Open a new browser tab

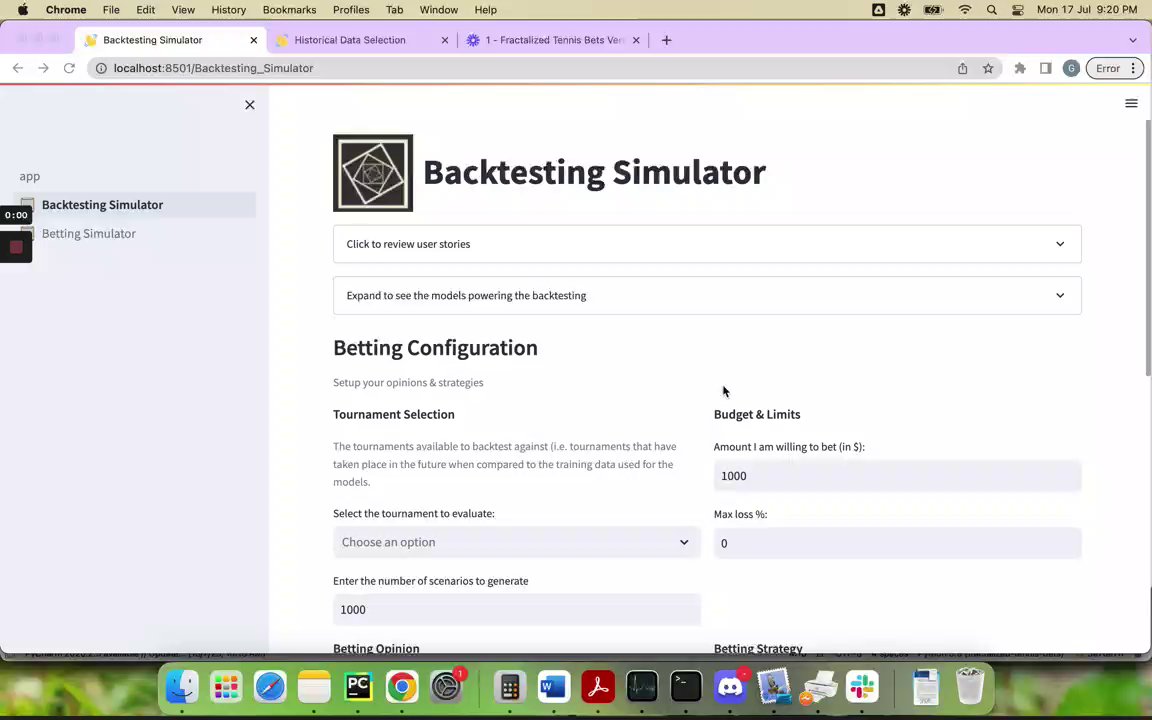point(666,40)
